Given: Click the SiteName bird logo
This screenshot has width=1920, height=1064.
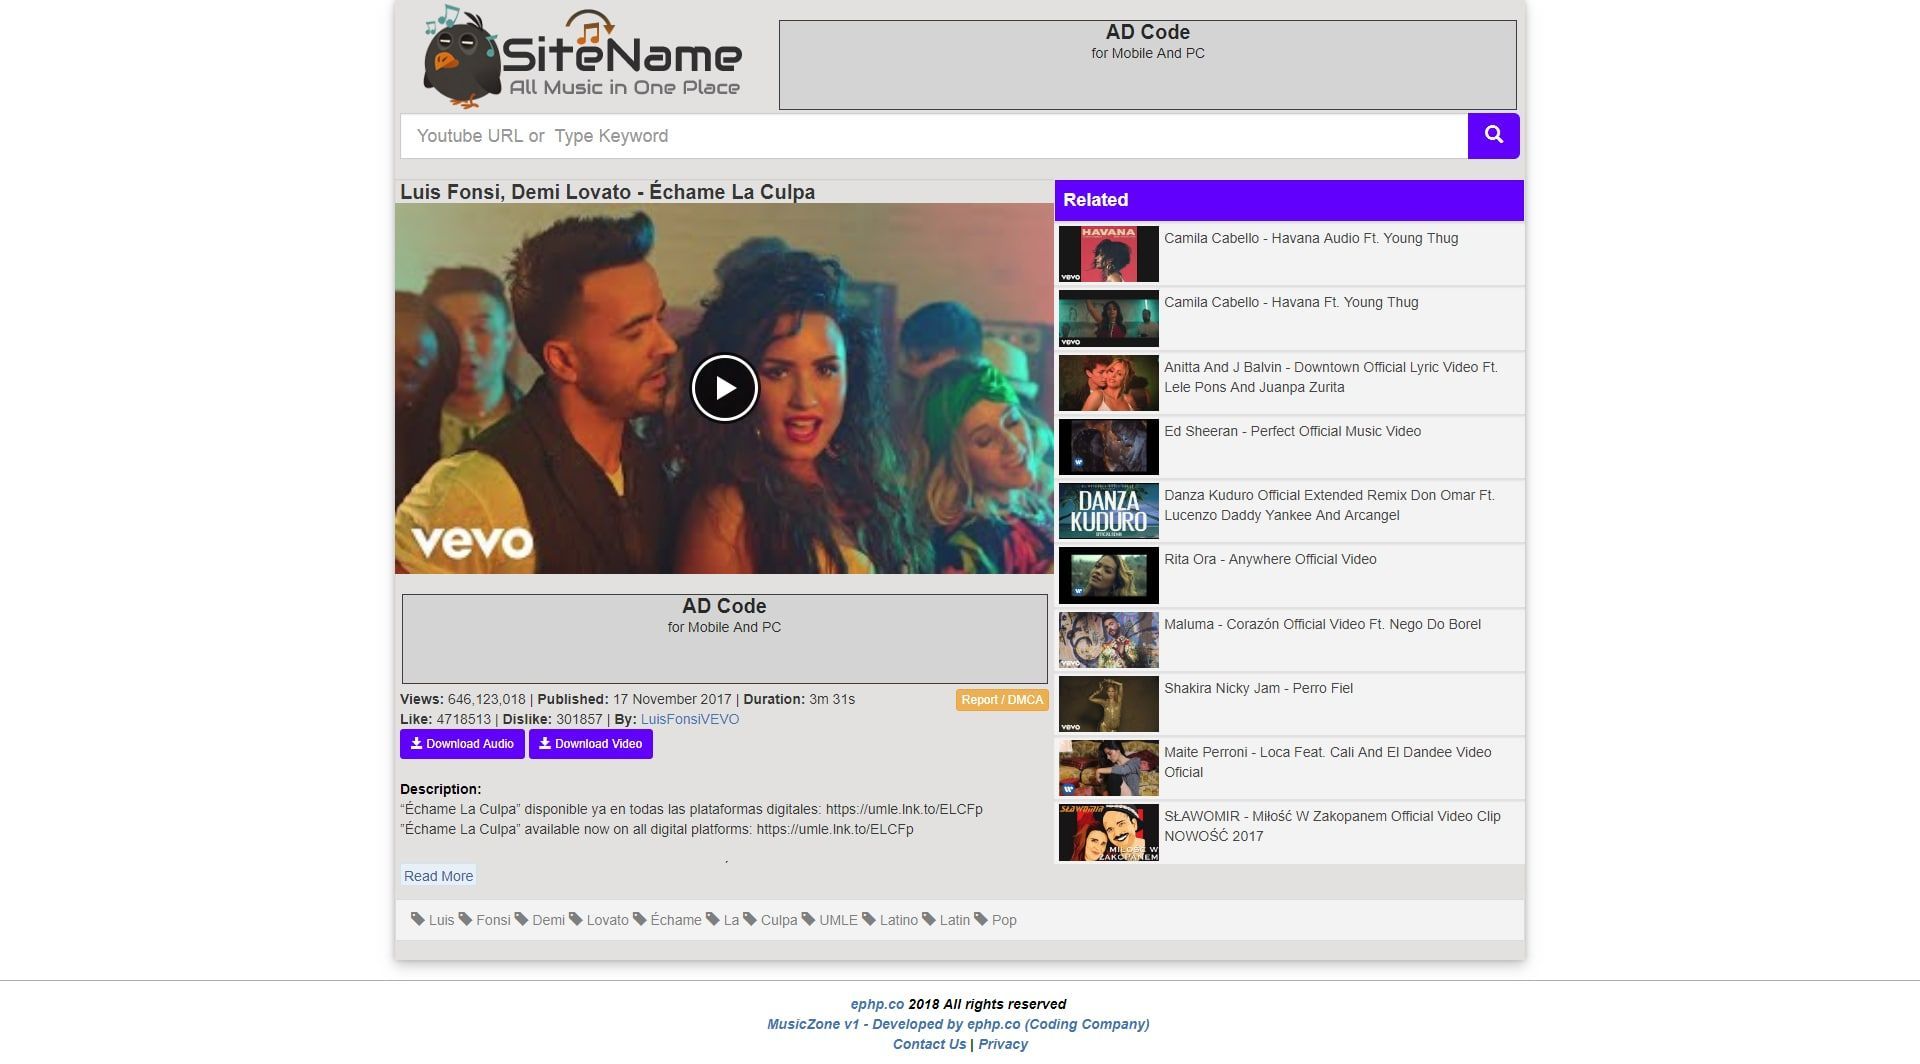Looking at the screenshot, I should [x=582, y=57].
